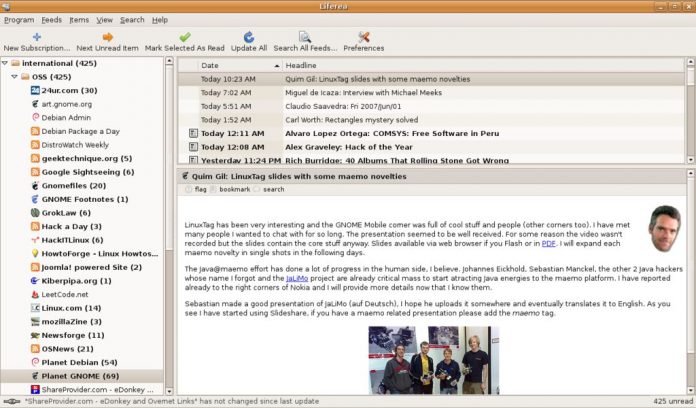Click the LeetCode.net feed icon
Viewport: 696px width, 408px height.
click(x=35, y=294)
